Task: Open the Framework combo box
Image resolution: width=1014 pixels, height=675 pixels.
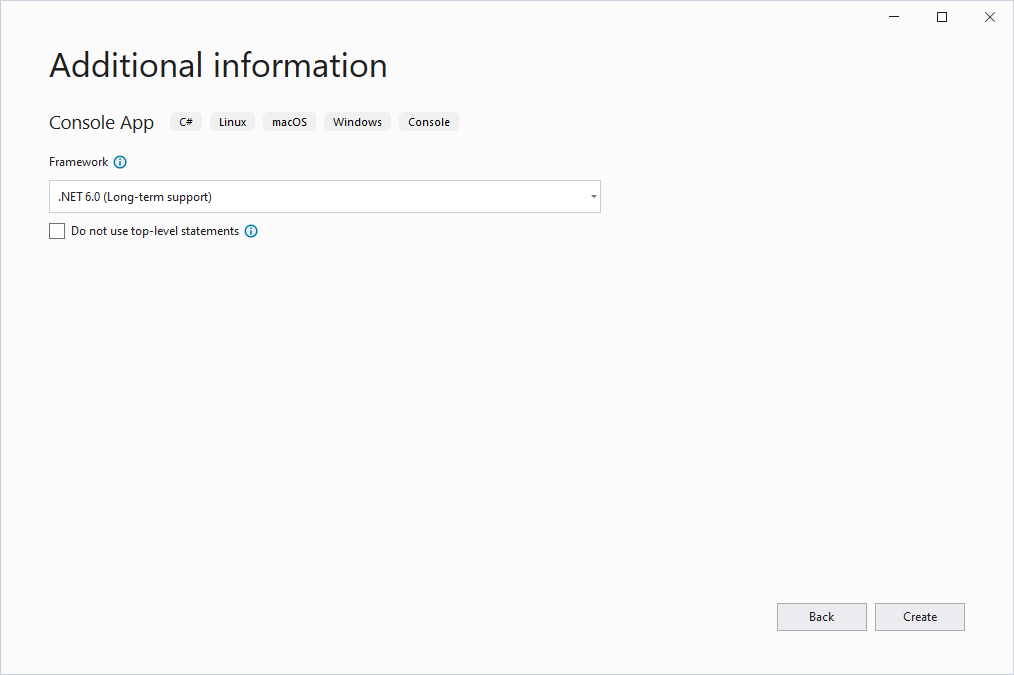Action: pos(324,197)
